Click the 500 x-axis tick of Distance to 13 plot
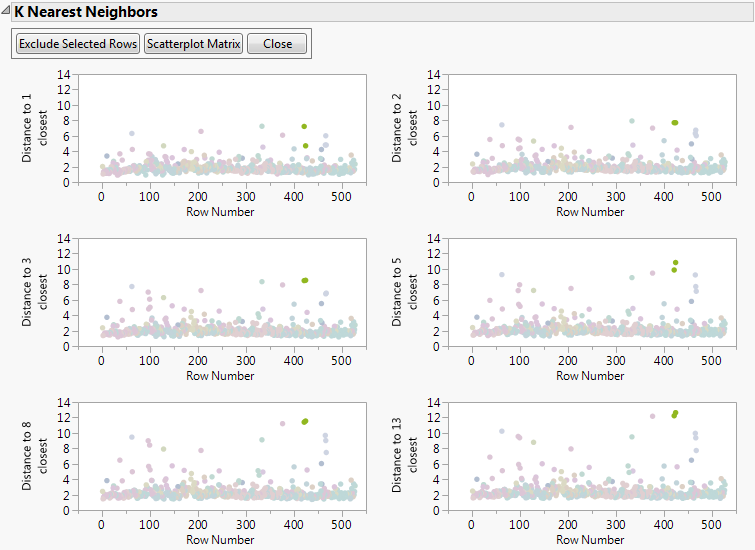The height and width of the screenshot is (550, 755). (711, 524)
